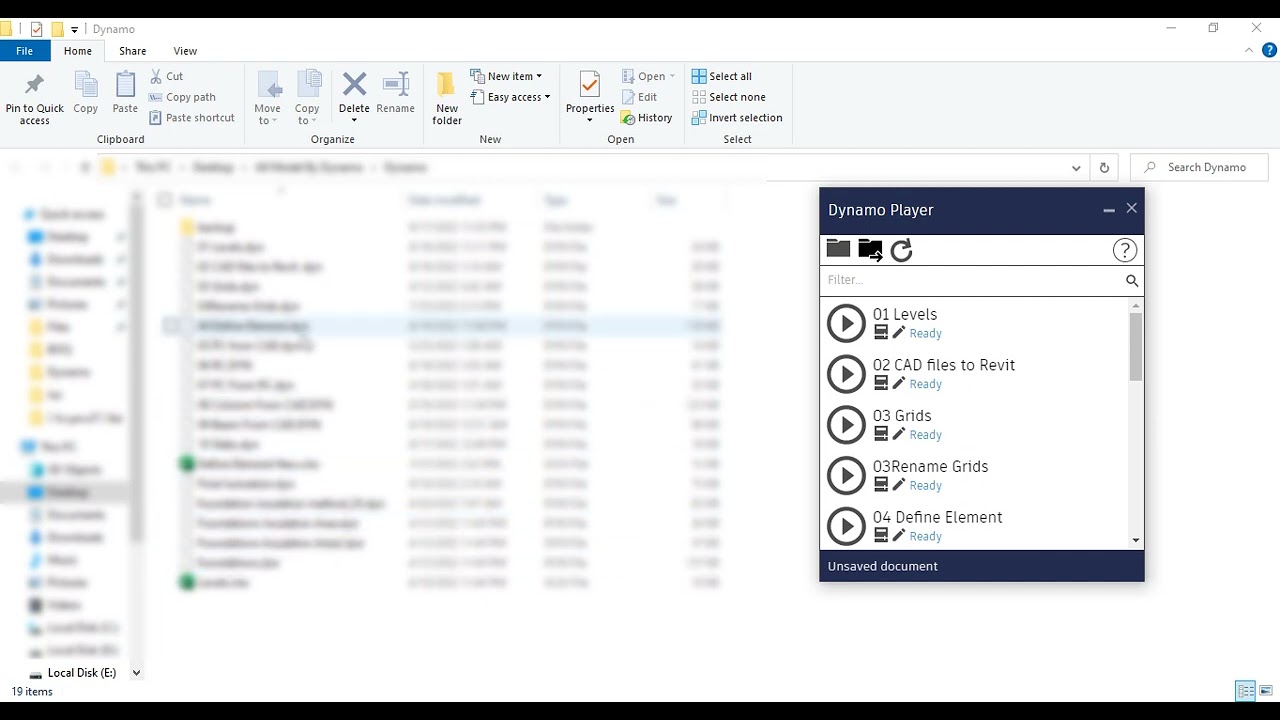Open edit inputs icon for 01 Levels

pos(881,333)
